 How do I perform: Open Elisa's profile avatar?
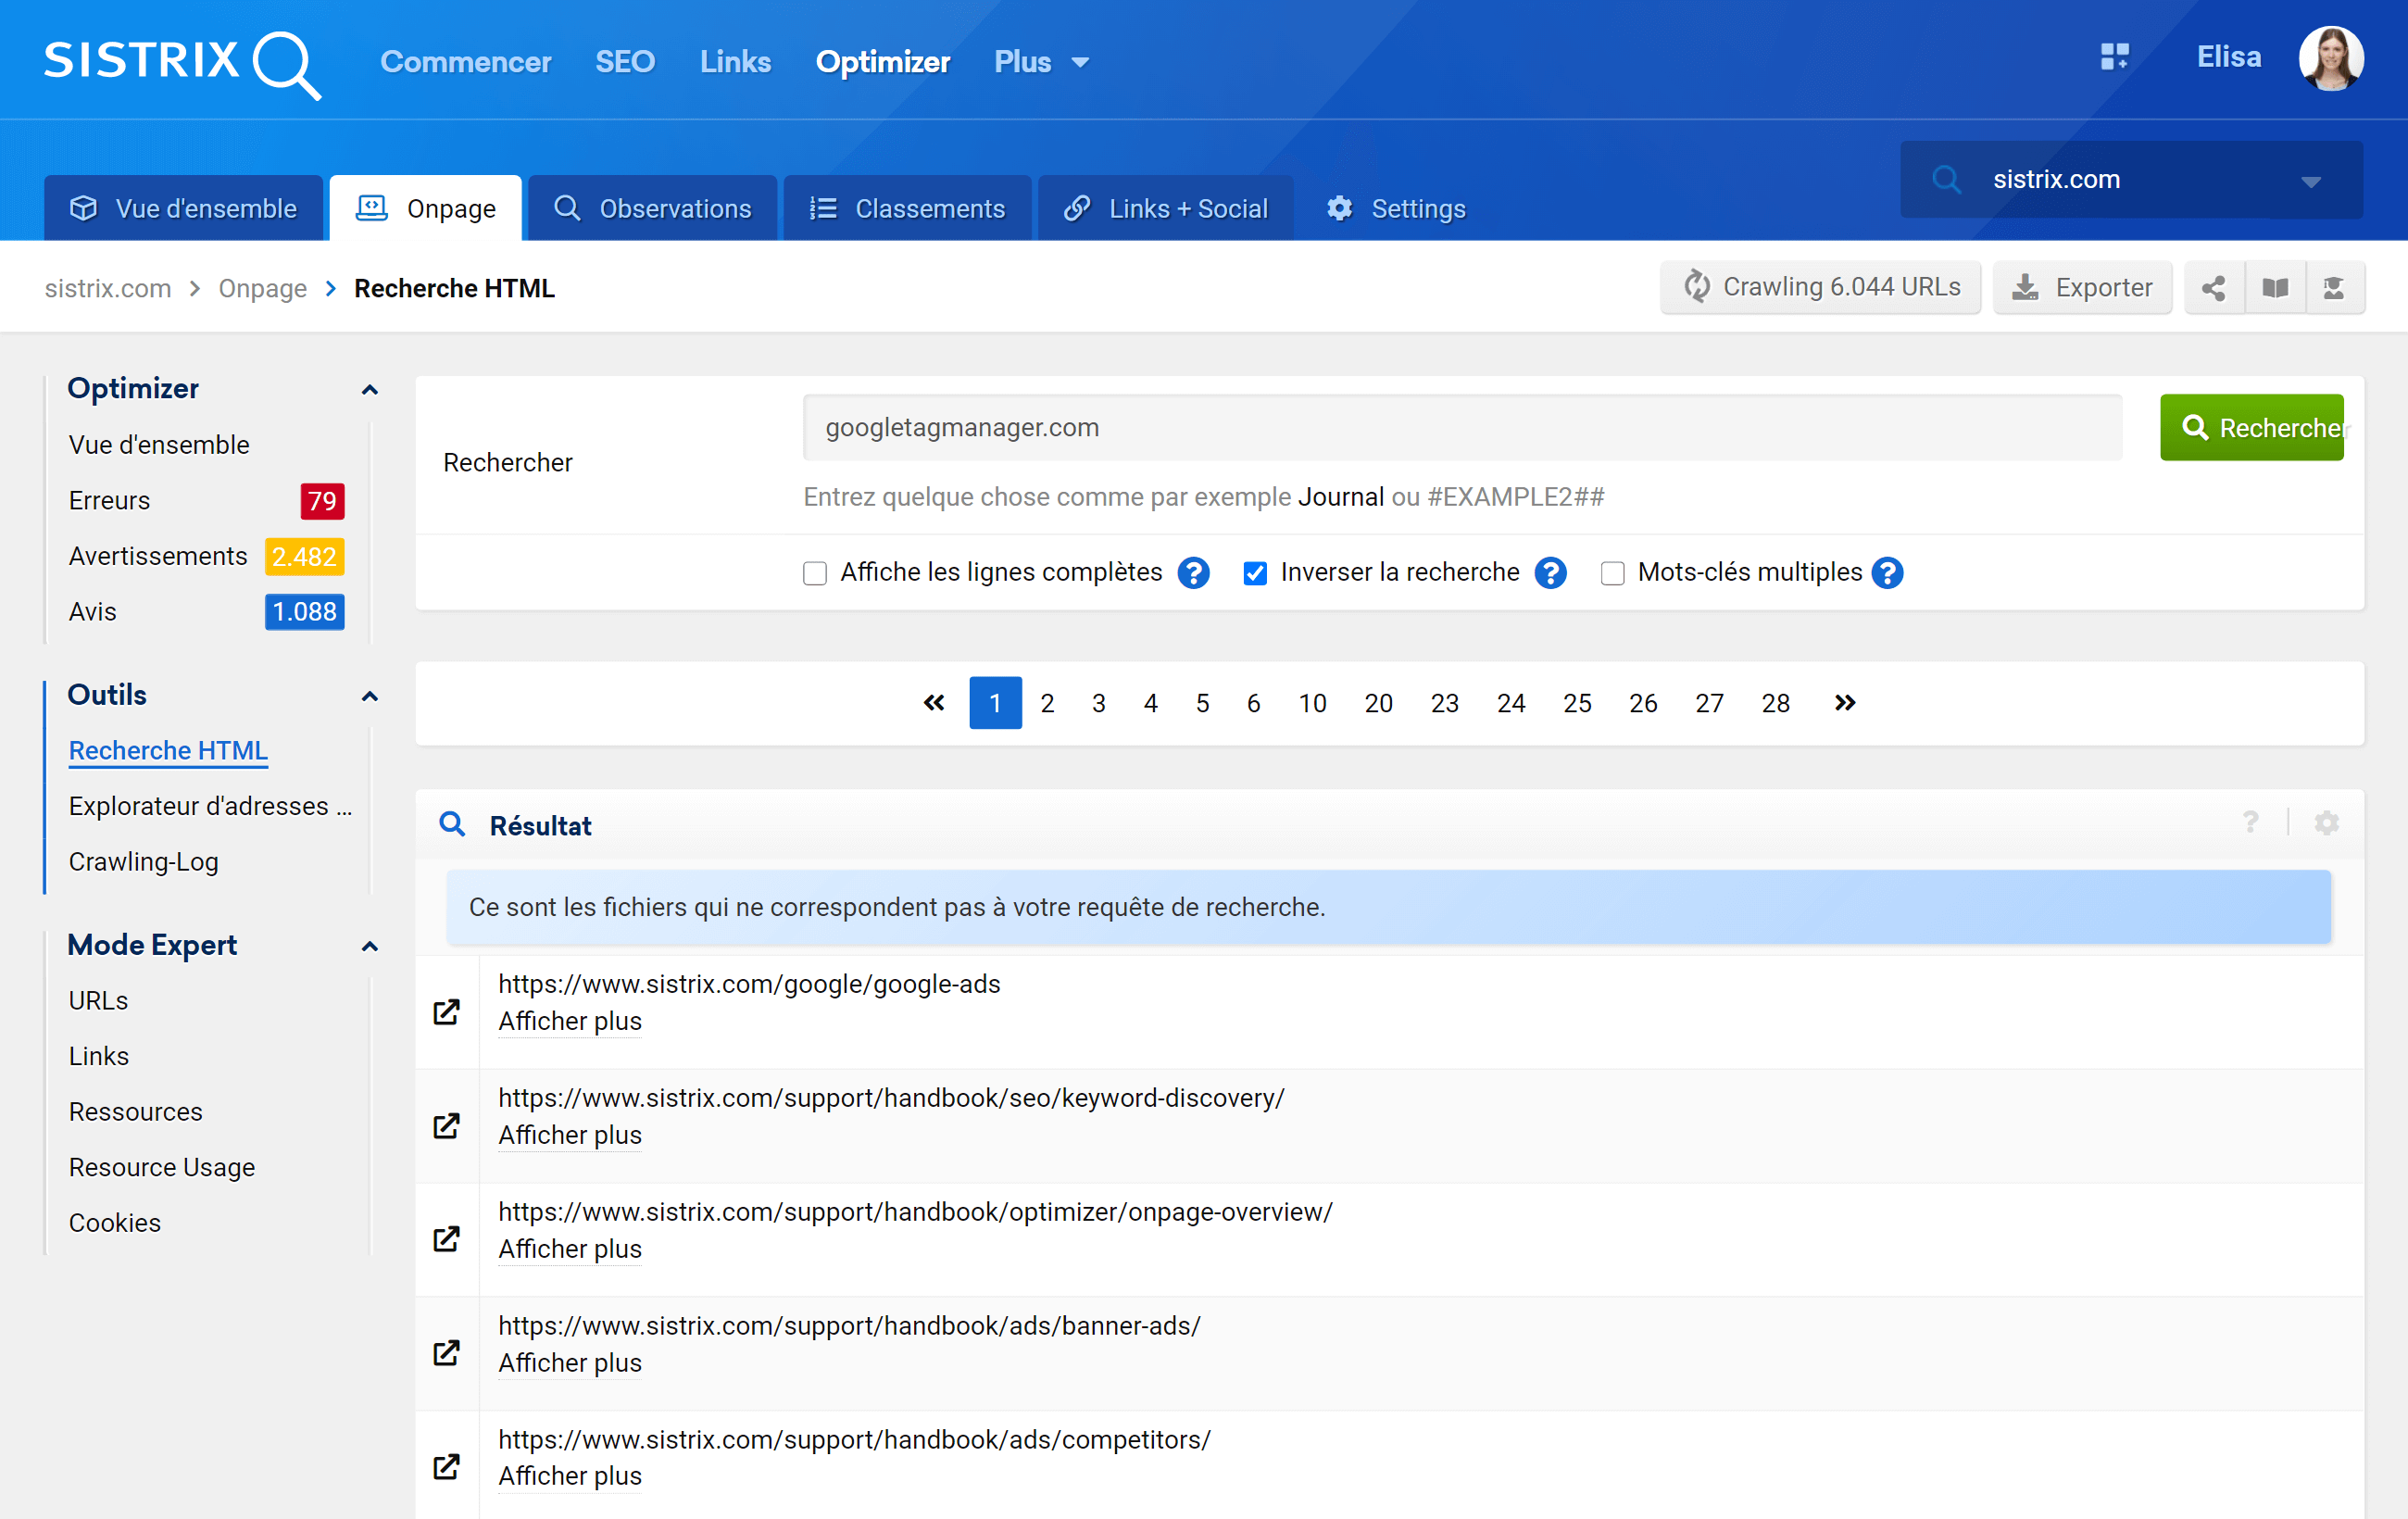coord(2331,58)
